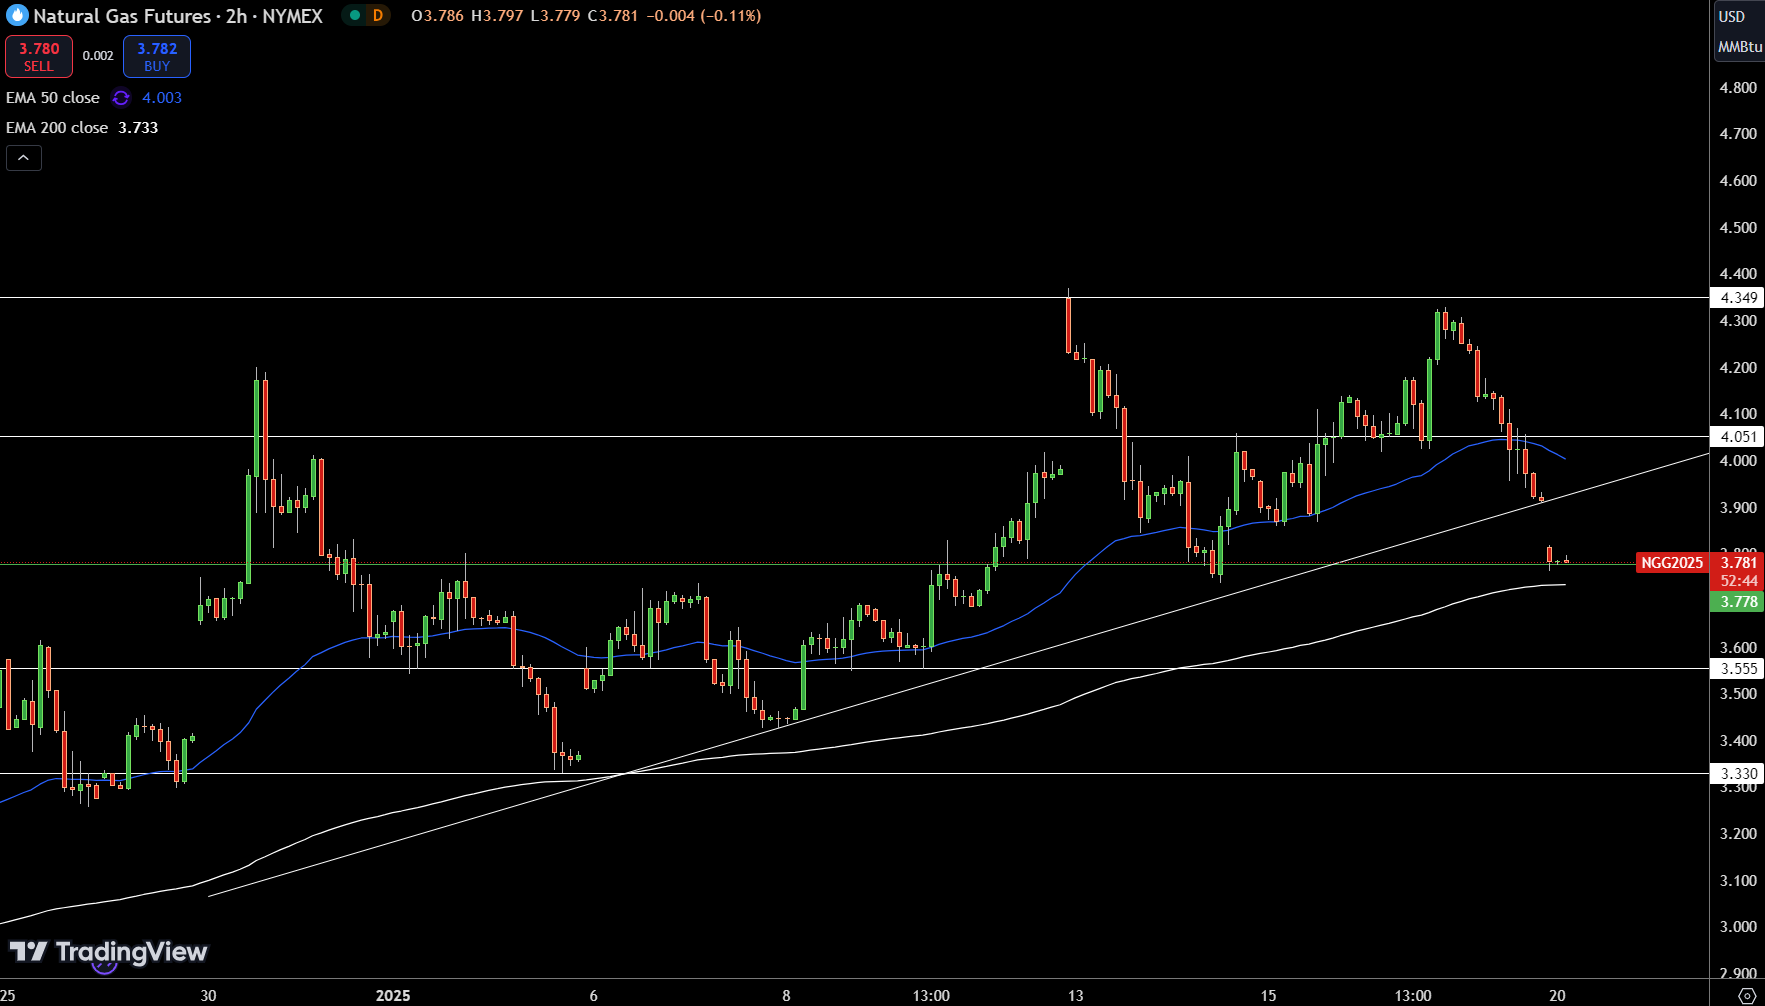Click the 52:44 countdown timer label

click(1739, 581)
